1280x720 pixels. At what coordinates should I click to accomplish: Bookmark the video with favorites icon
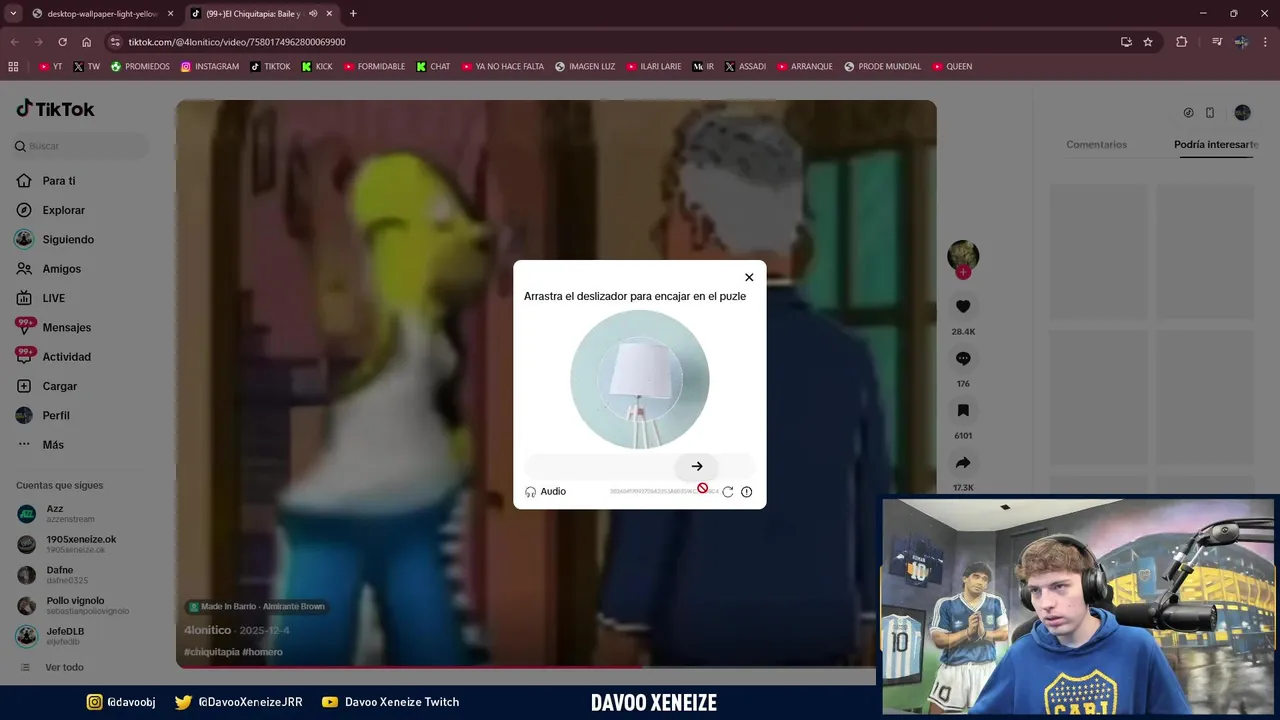coord(963,411)
